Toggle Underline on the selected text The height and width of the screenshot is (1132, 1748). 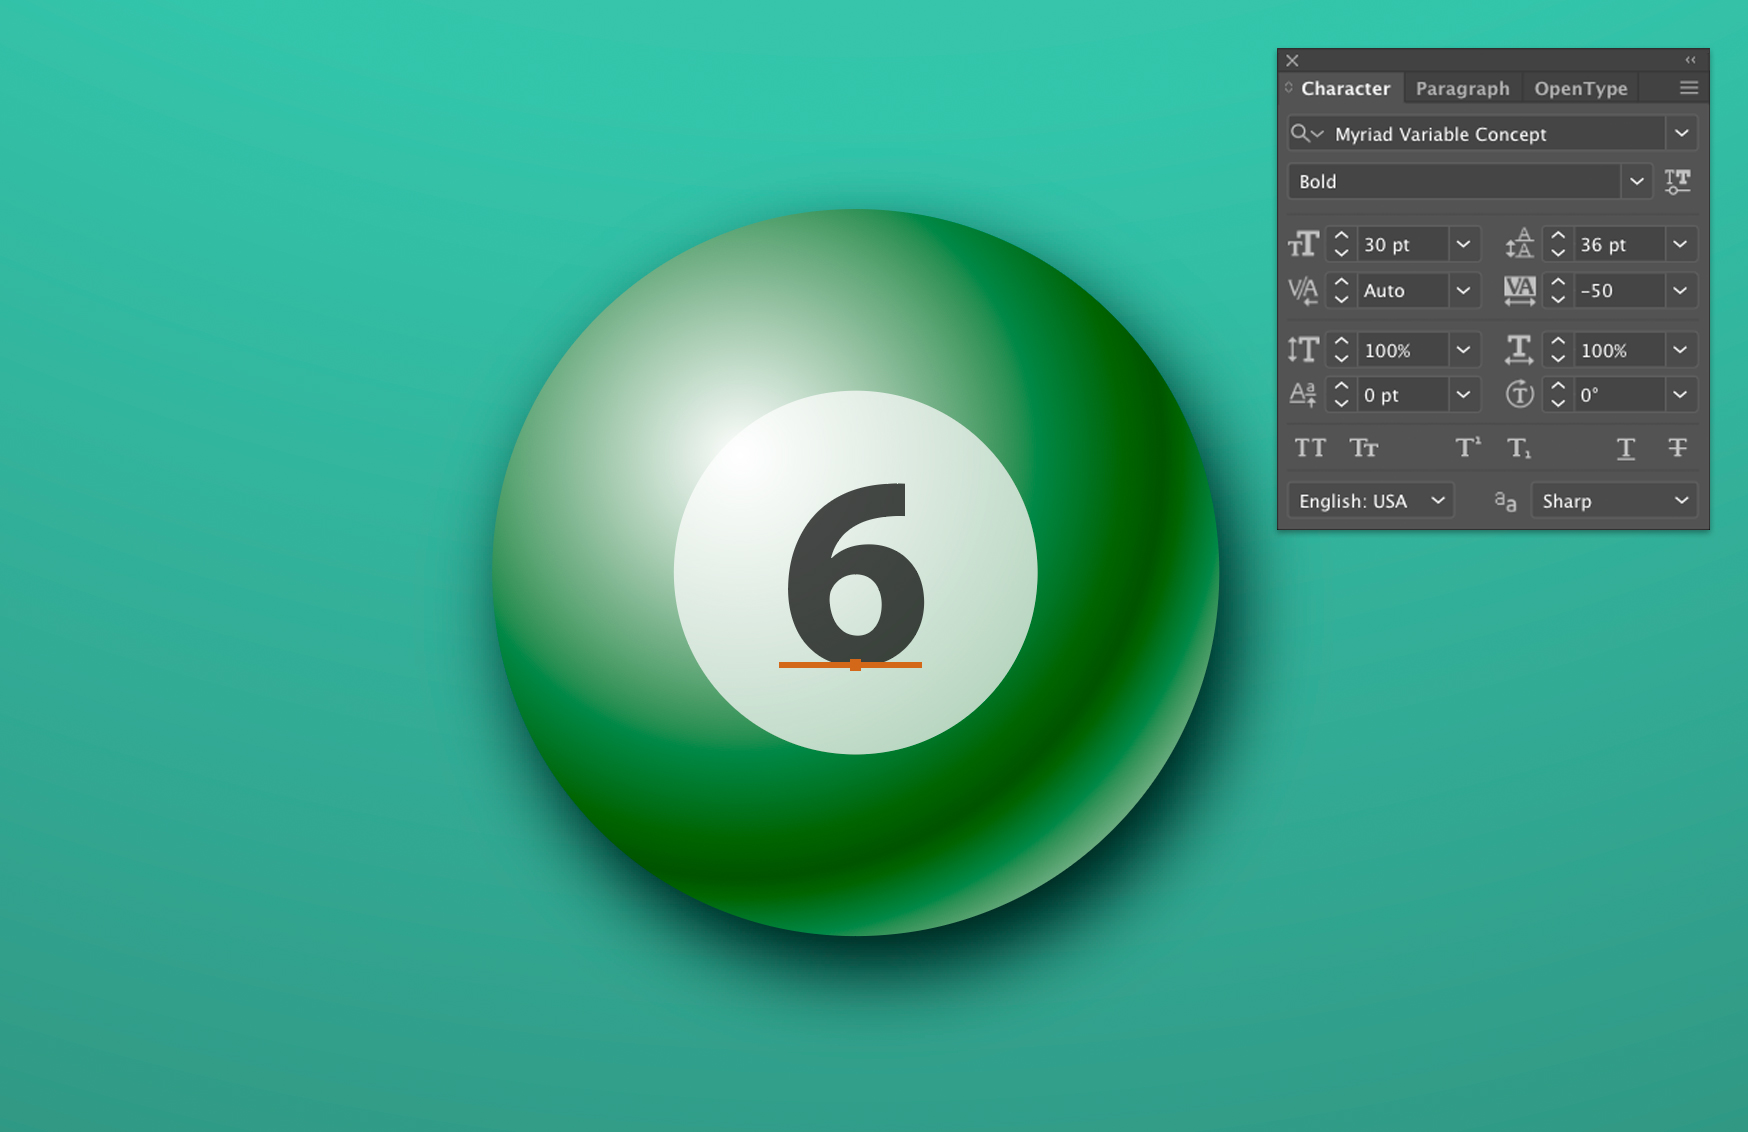[1625, 448]
